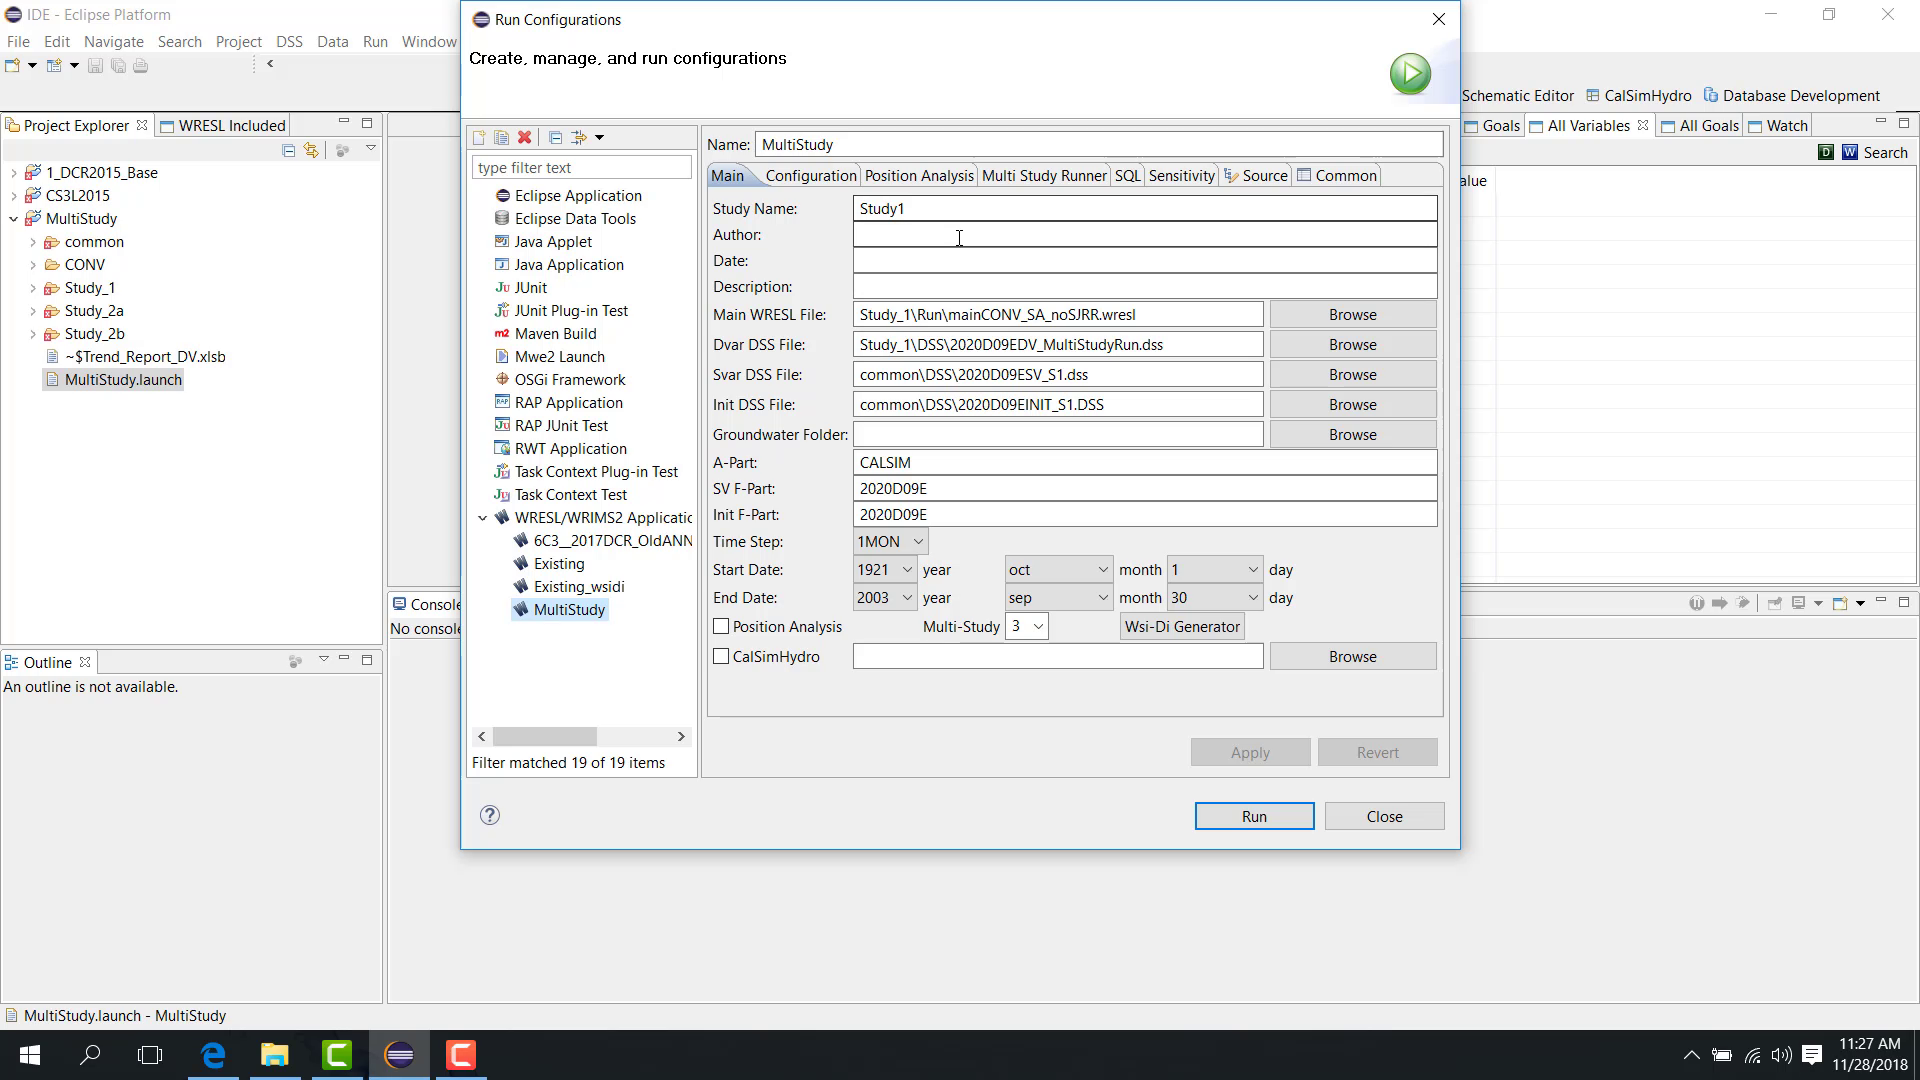Viewport: 1920px width, 1080px height.
Task: Open File Explorer from taskbar
Action: [x=275, y=1055]
